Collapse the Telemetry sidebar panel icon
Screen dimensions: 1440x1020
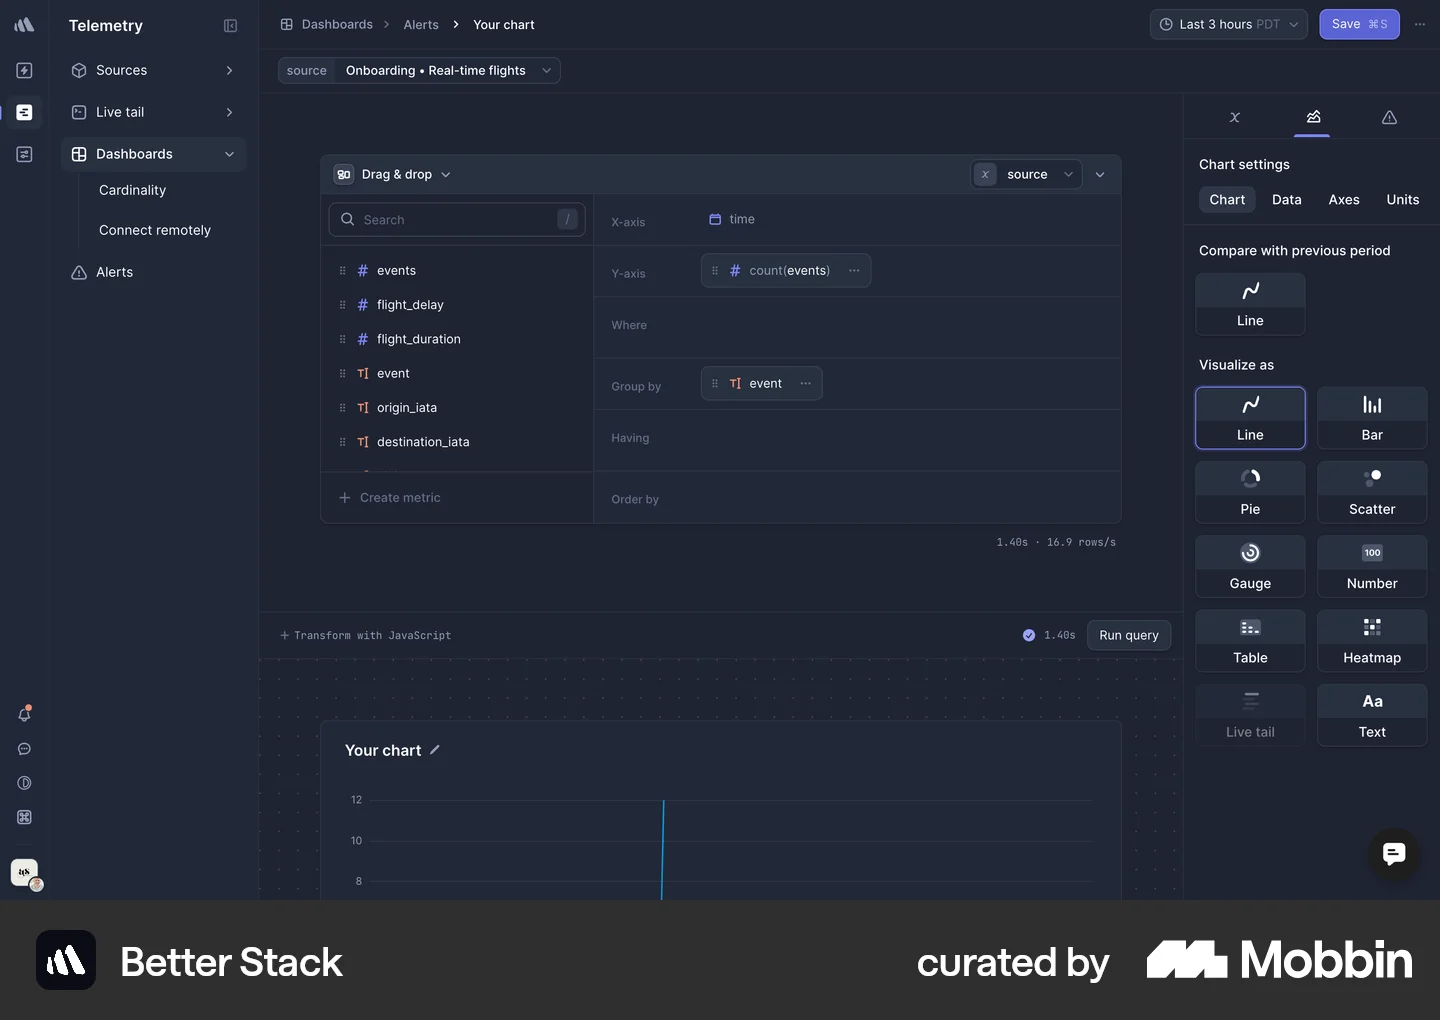[230, 26]
